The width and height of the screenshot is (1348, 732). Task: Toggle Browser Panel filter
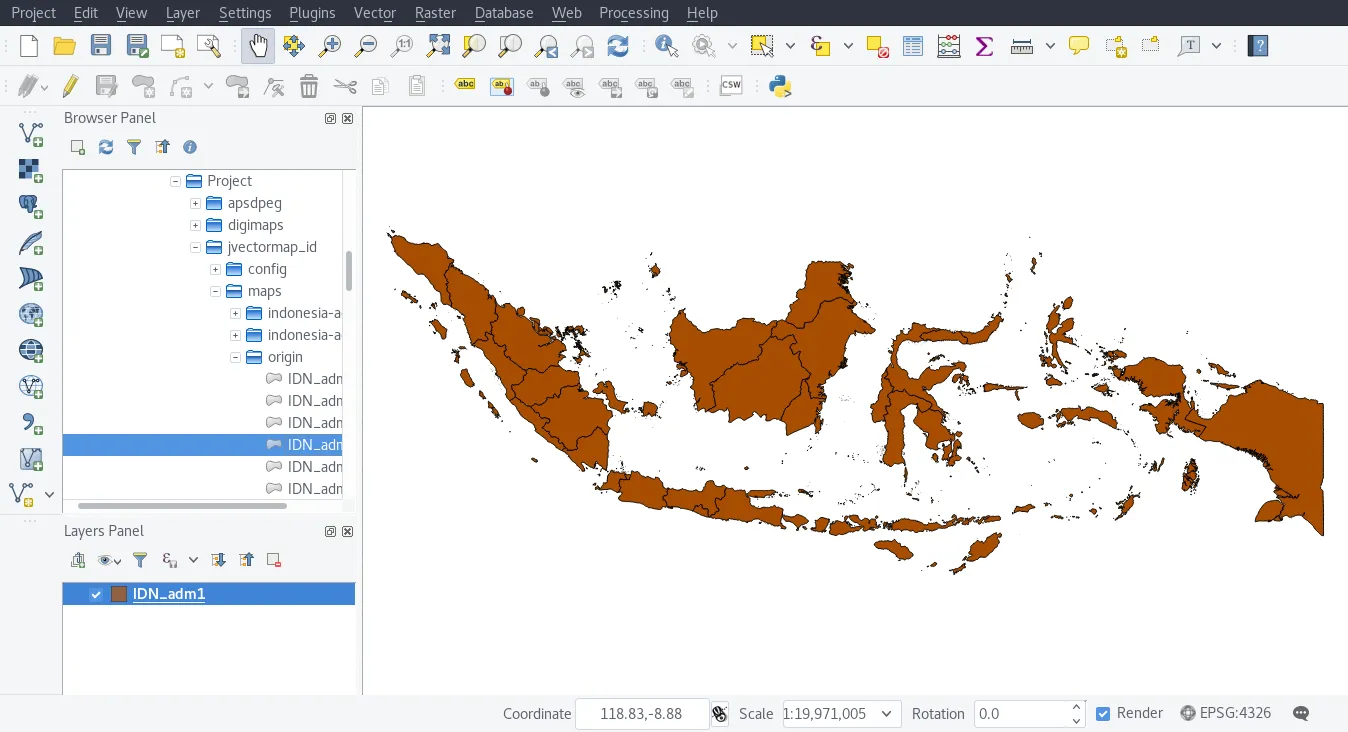134,147
